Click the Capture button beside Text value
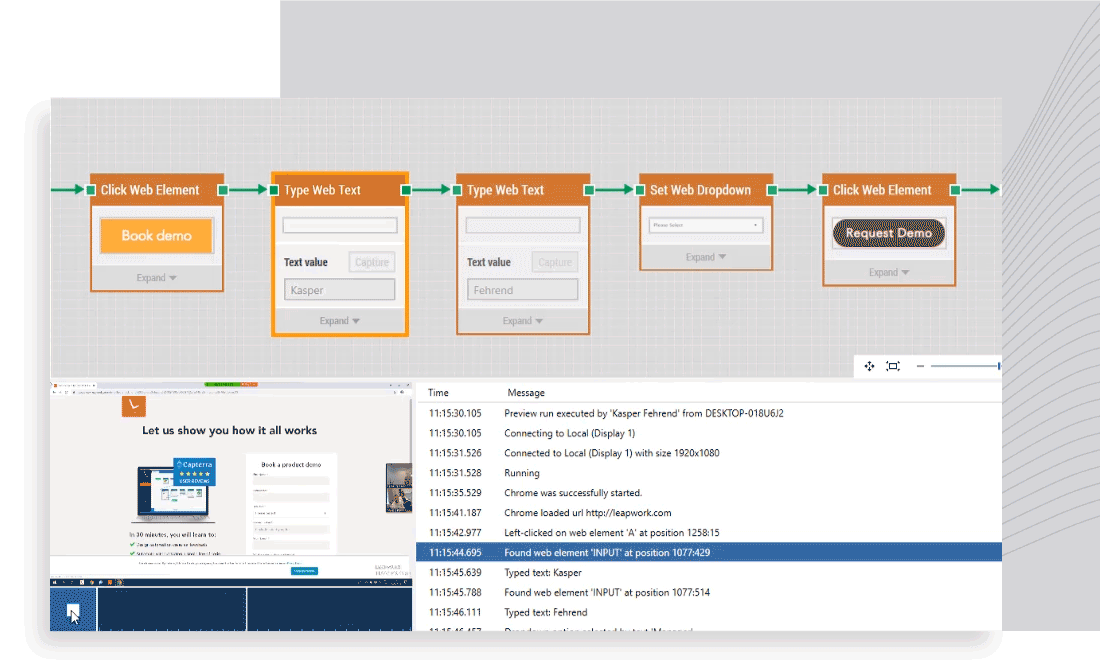This screenshot has width=1100, height=660. [371, 261]
